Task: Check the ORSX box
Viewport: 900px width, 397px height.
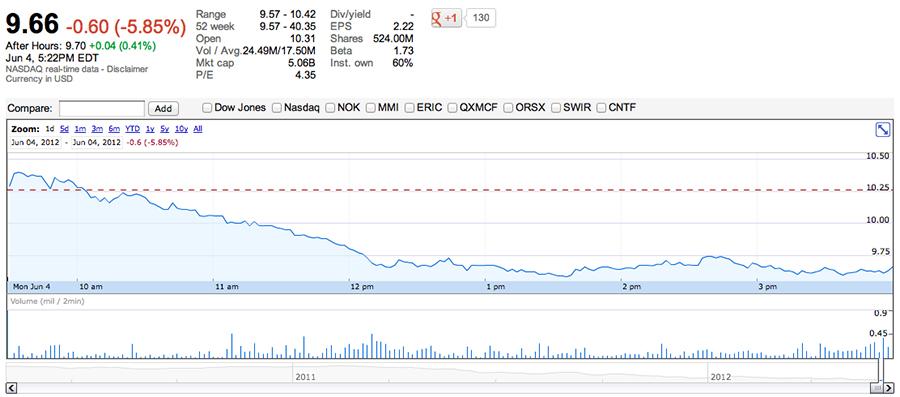Action: click(x=509, y=107)
